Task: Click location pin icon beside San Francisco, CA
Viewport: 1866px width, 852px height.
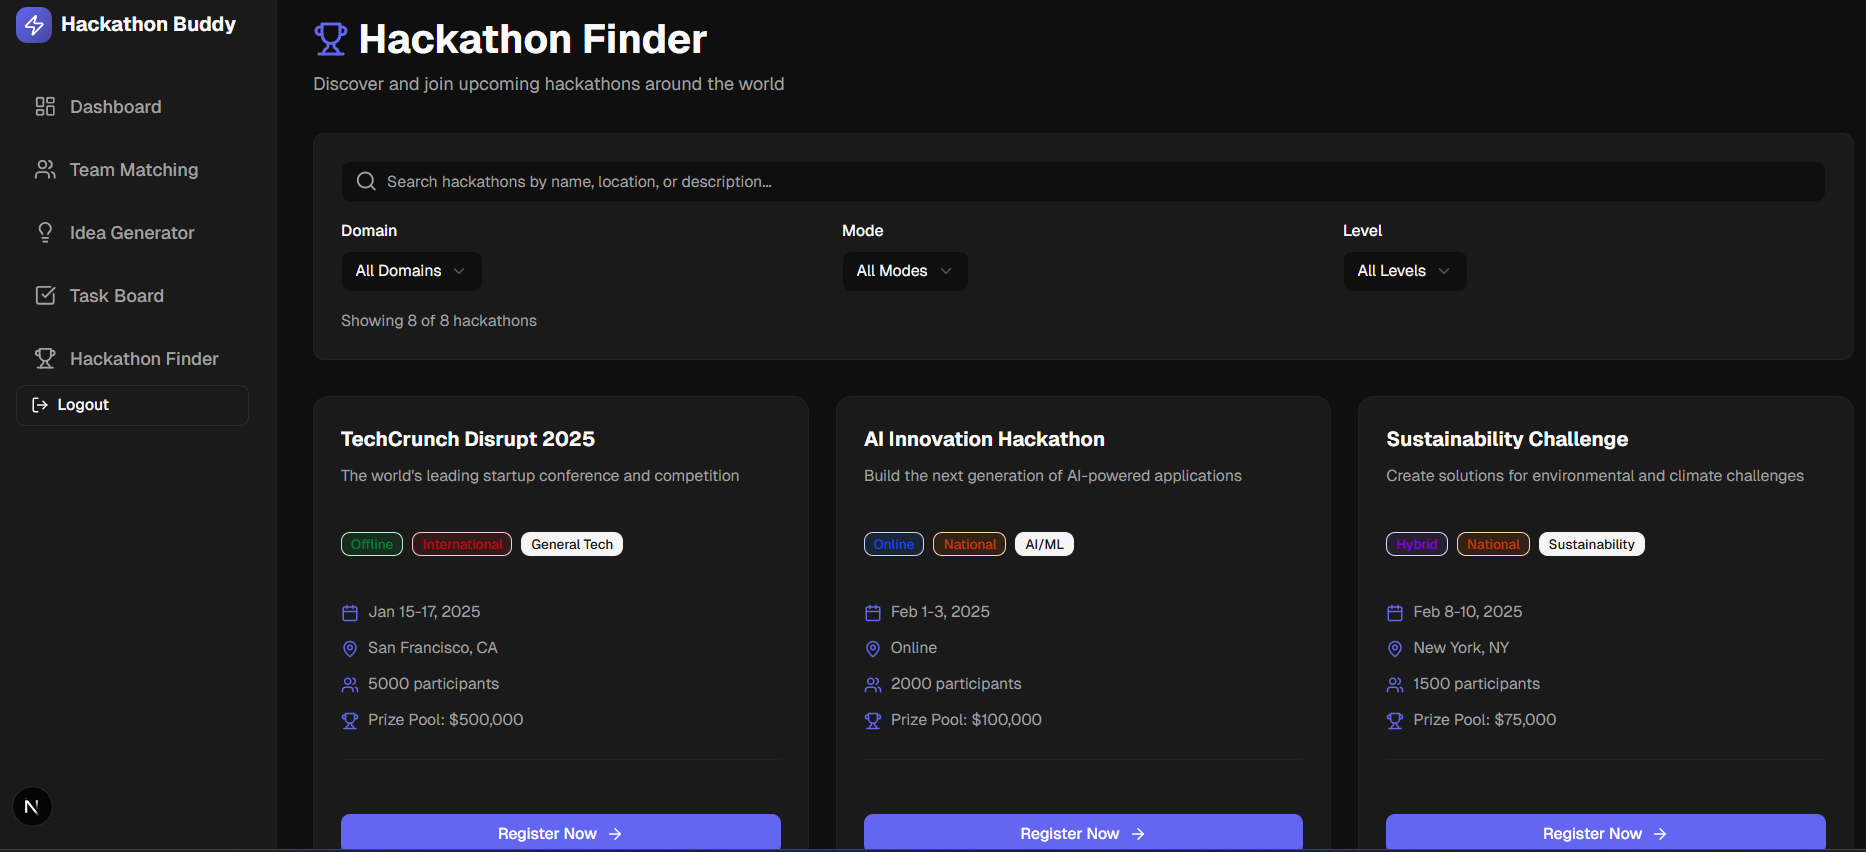Action: point(350,649)
